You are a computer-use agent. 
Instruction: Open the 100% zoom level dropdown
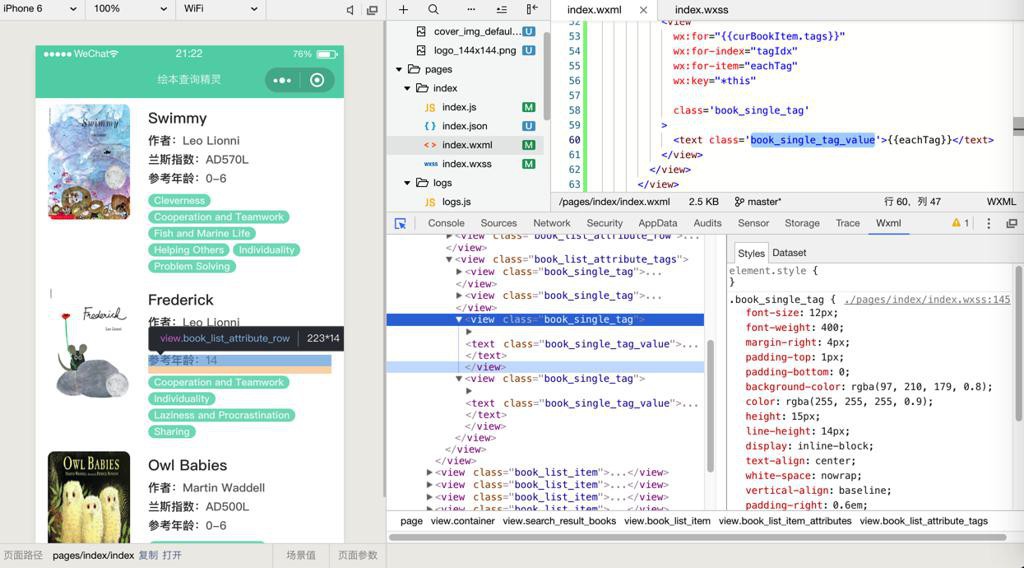pos(130,9)
